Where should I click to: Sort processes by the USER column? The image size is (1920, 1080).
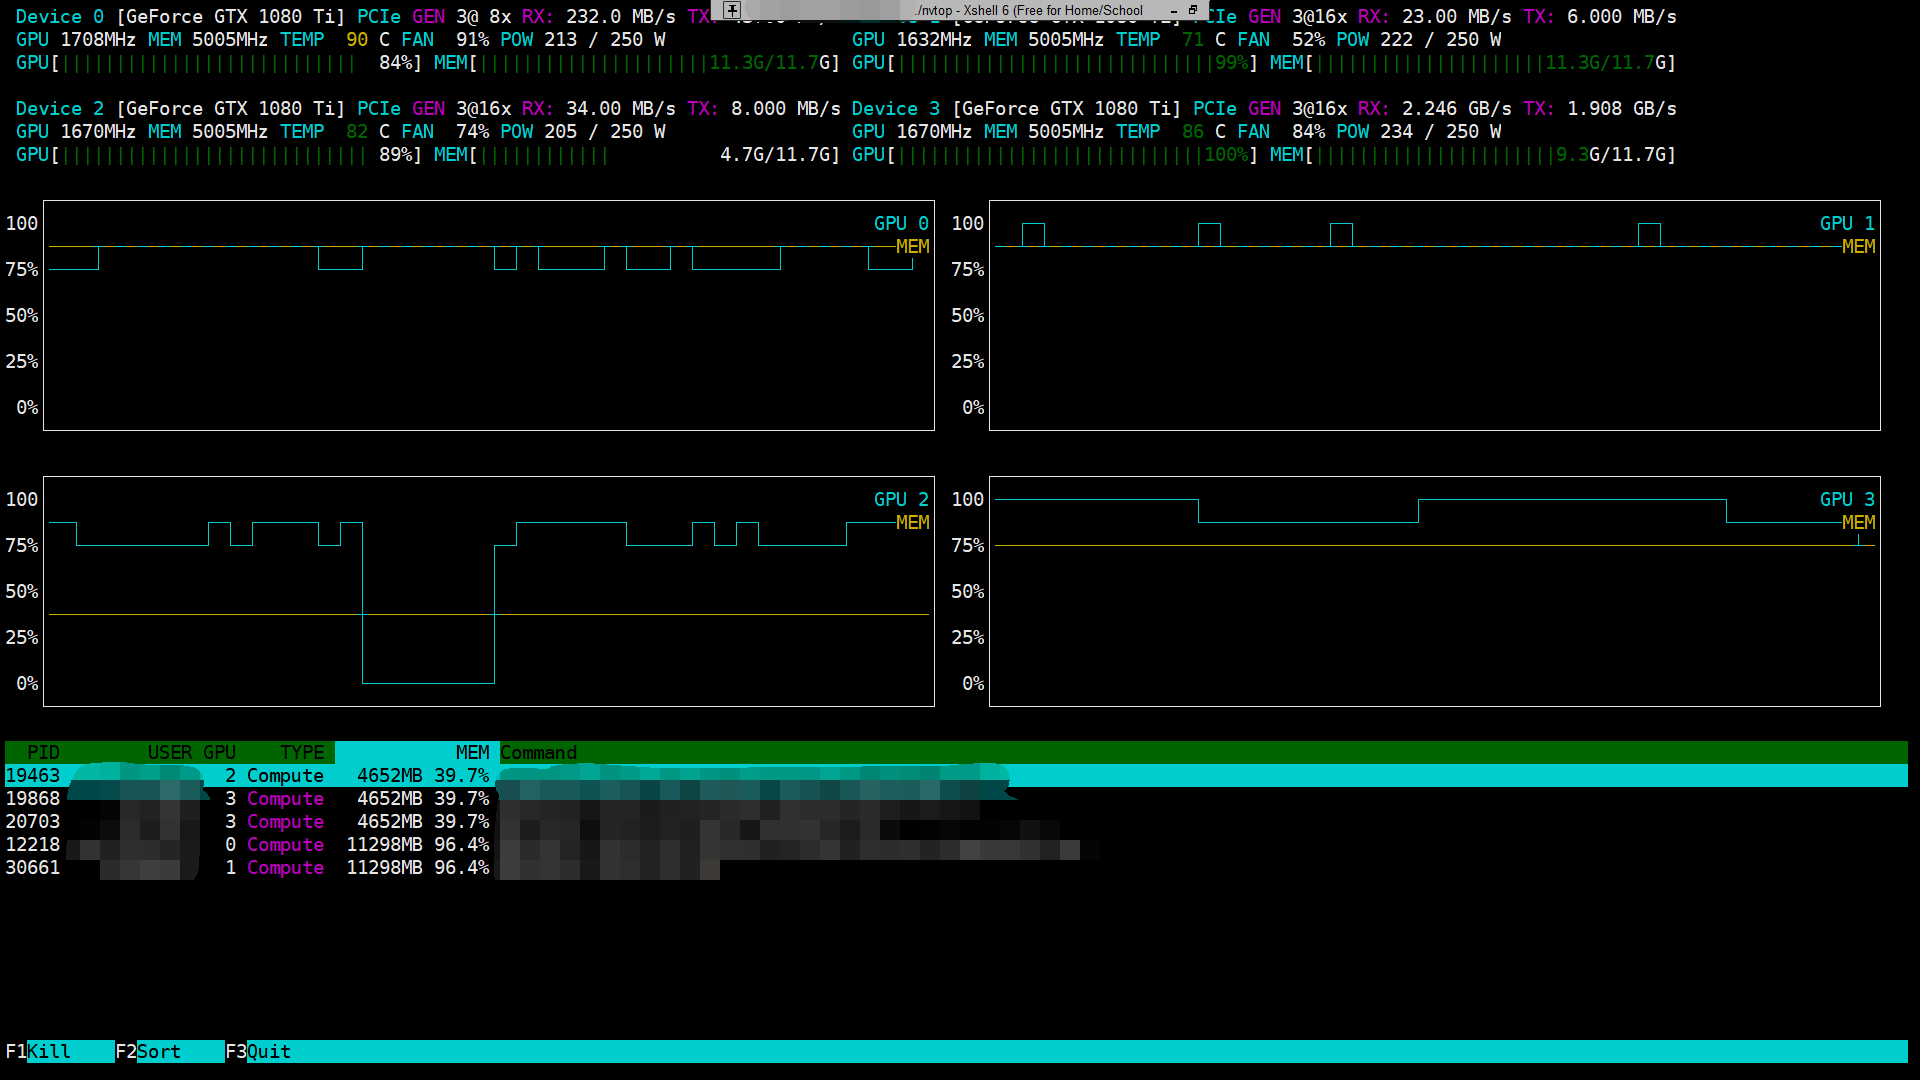(x=170, y=752)
